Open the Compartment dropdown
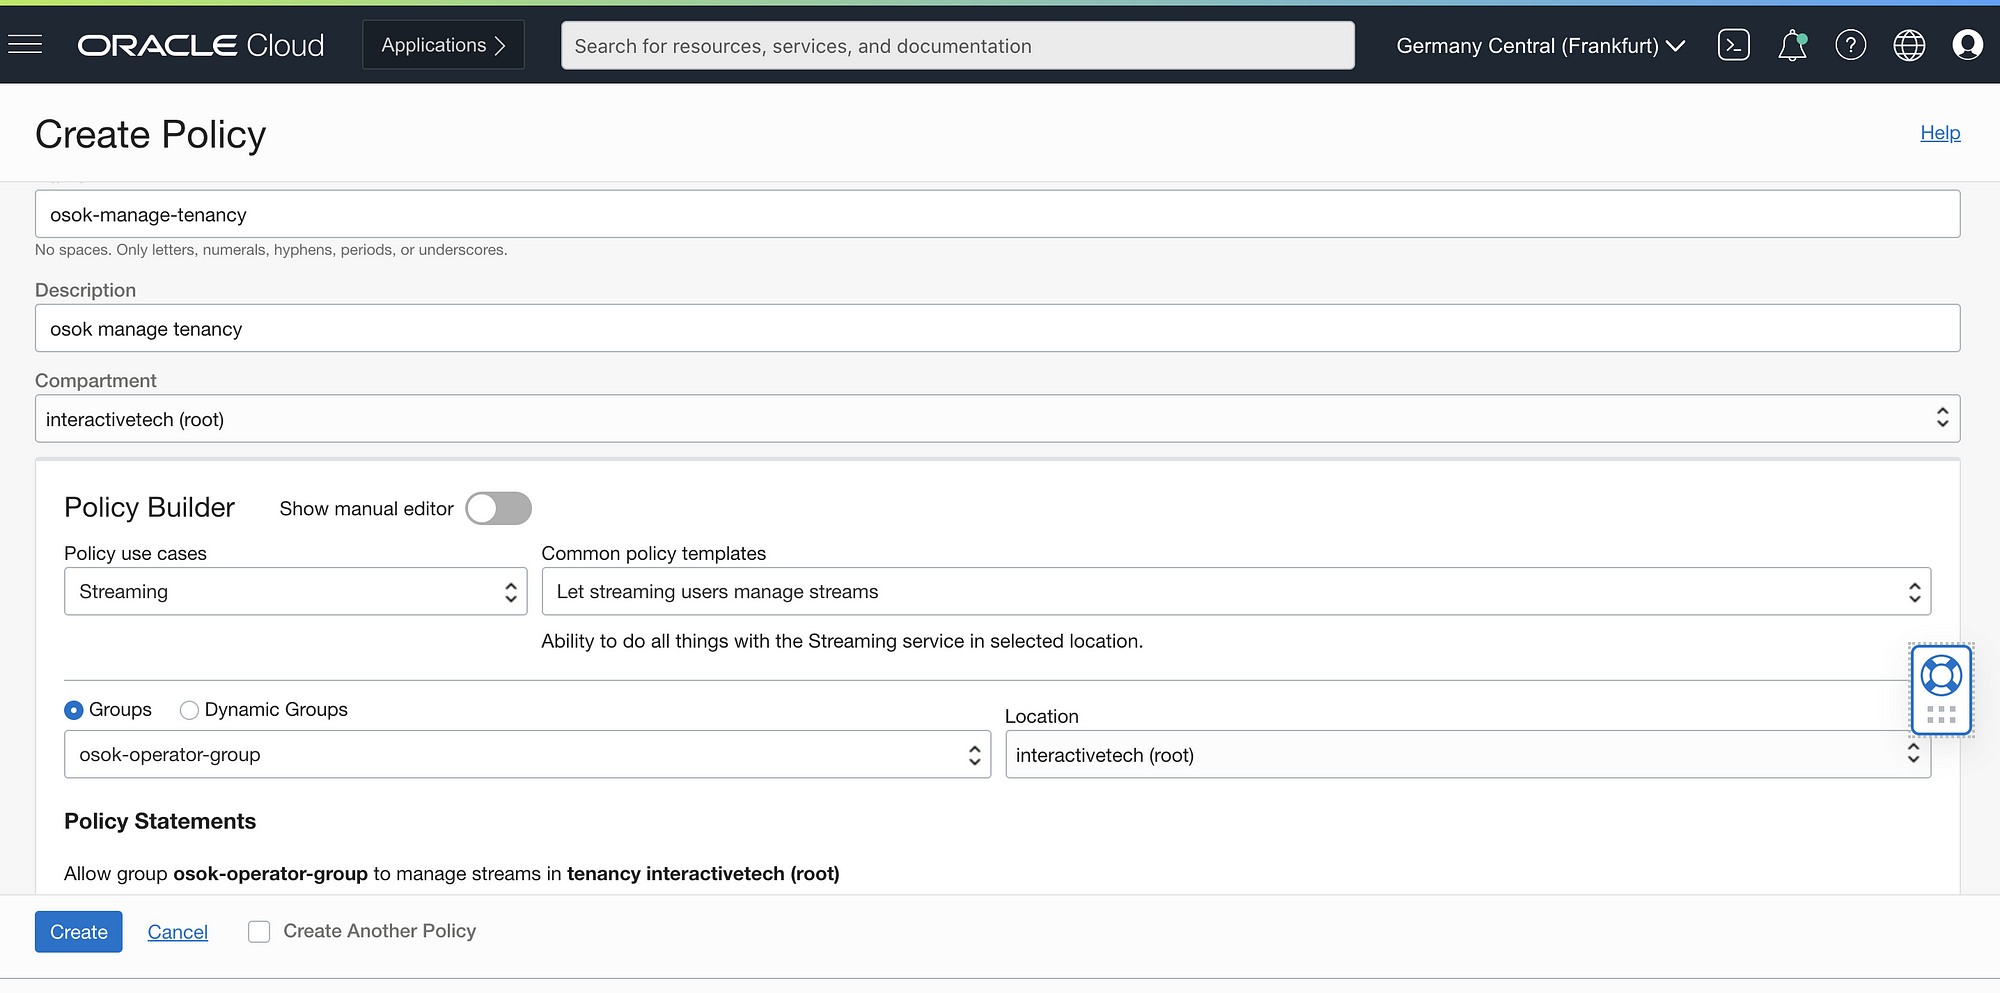This screenshot has width=2000, height=993. pos(997,419)
